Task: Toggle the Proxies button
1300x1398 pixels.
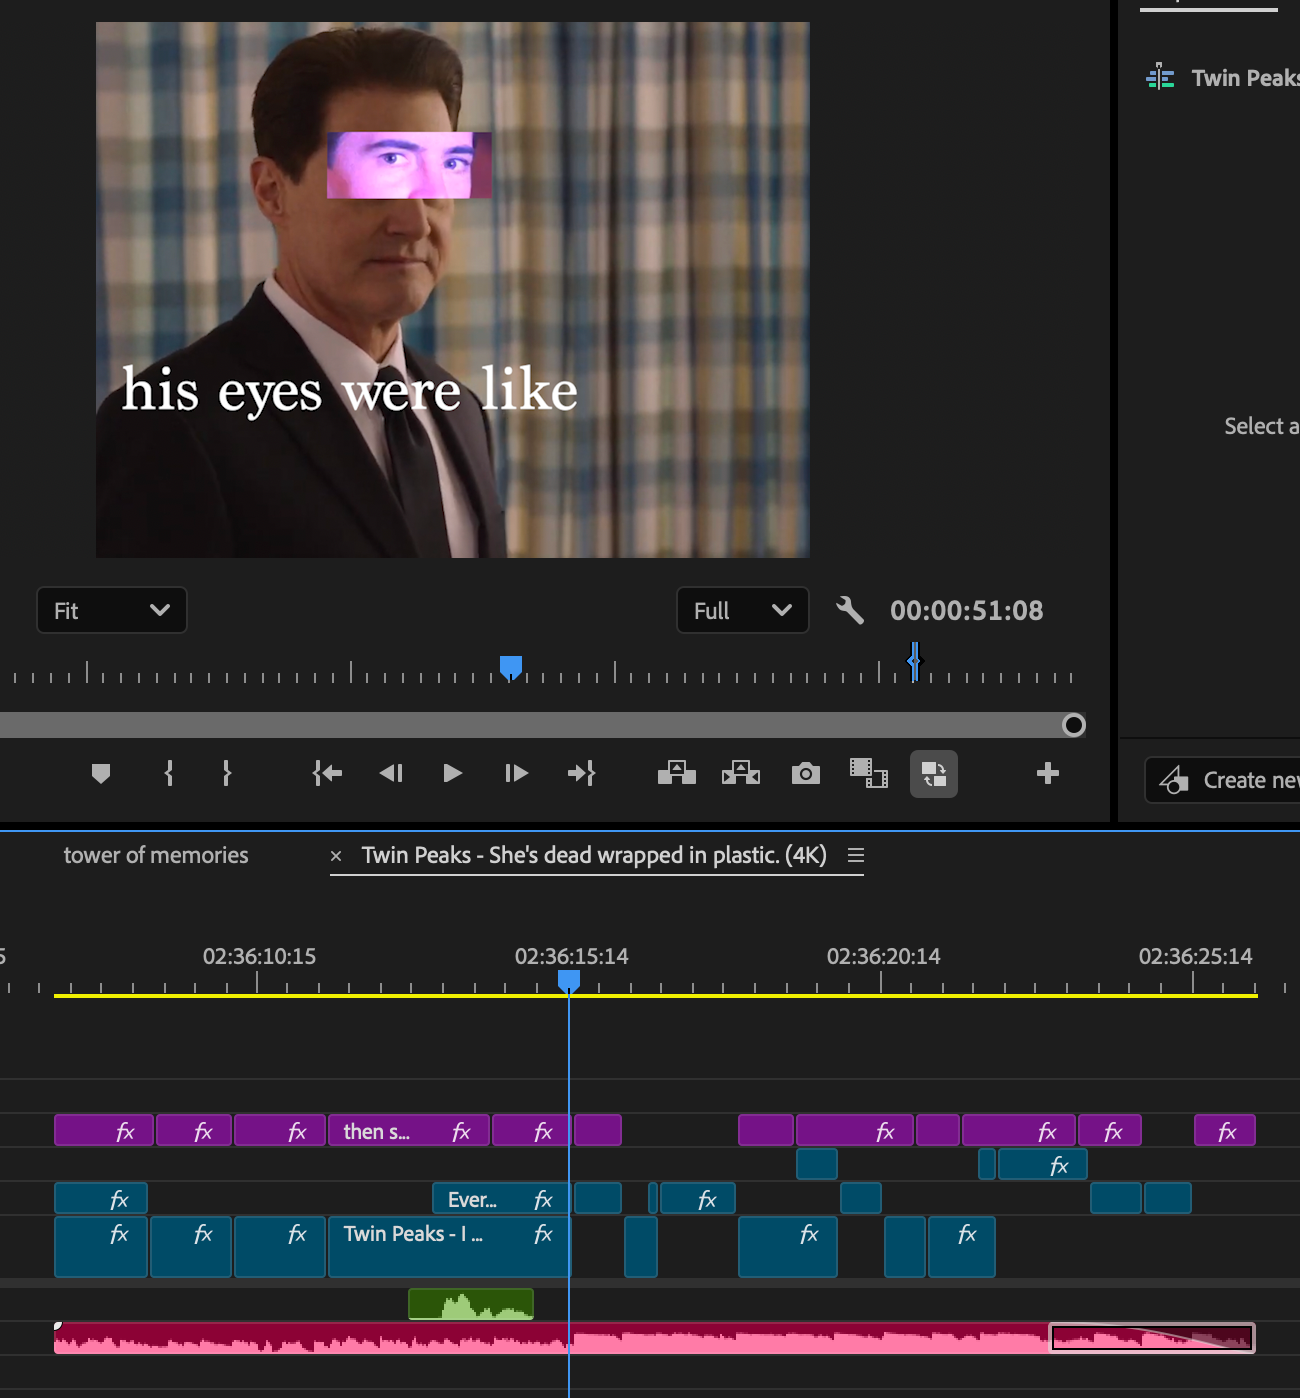Action: click(934, 774)
